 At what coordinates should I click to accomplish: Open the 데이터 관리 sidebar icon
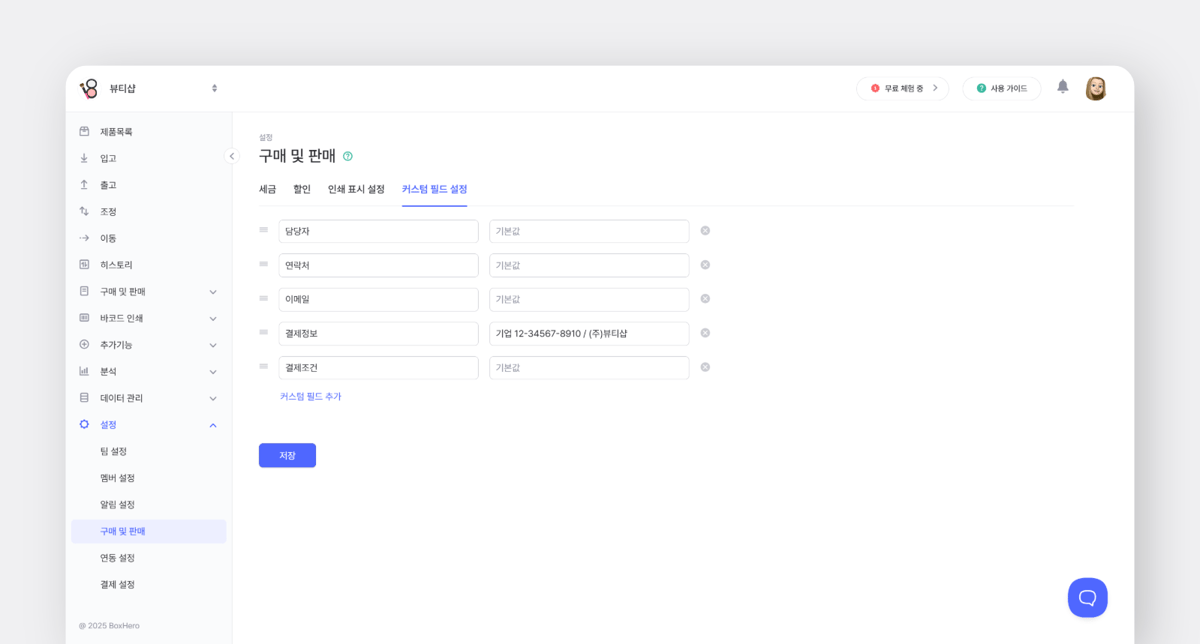tap(85, 398)
